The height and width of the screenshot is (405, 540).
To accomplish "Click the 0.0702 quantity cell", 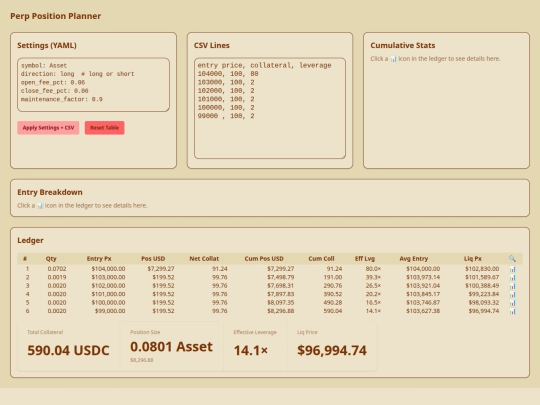I will (57, 269).
